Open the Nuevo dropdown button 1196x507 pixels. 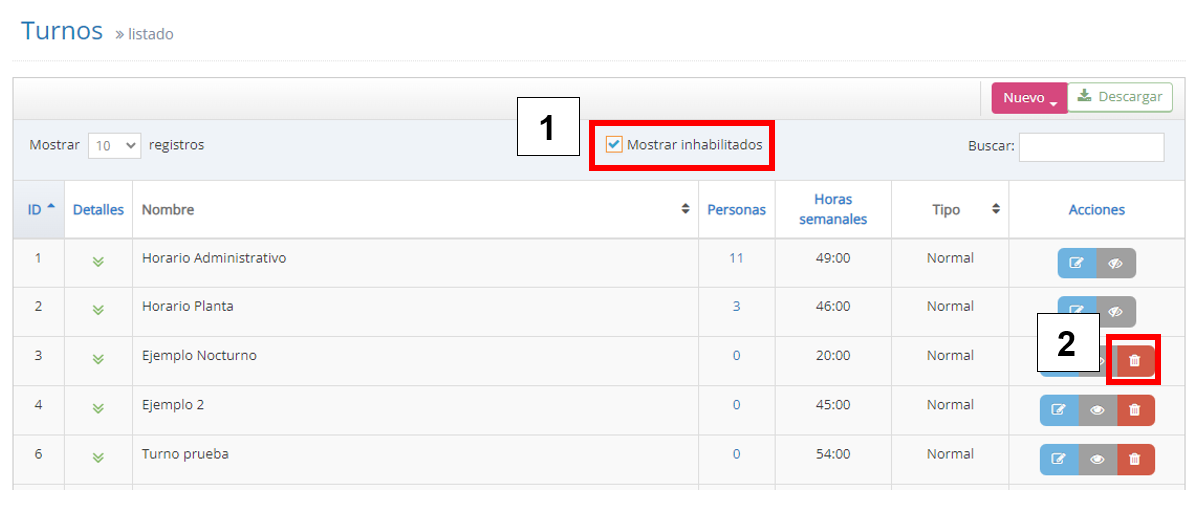pyautogui.click(x=1029, y=98)
